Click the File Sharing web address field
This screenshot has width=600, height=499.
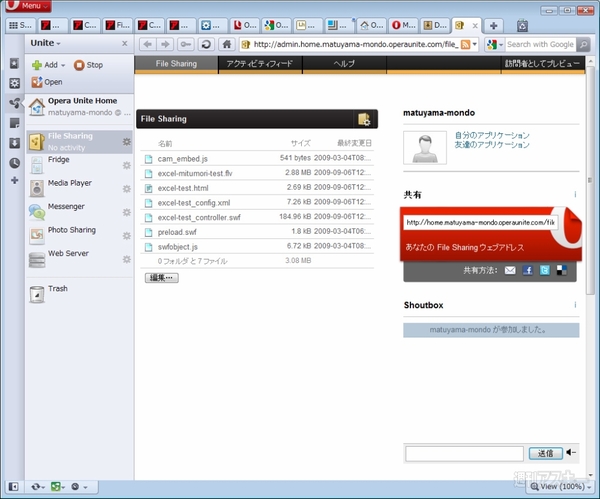480,222
